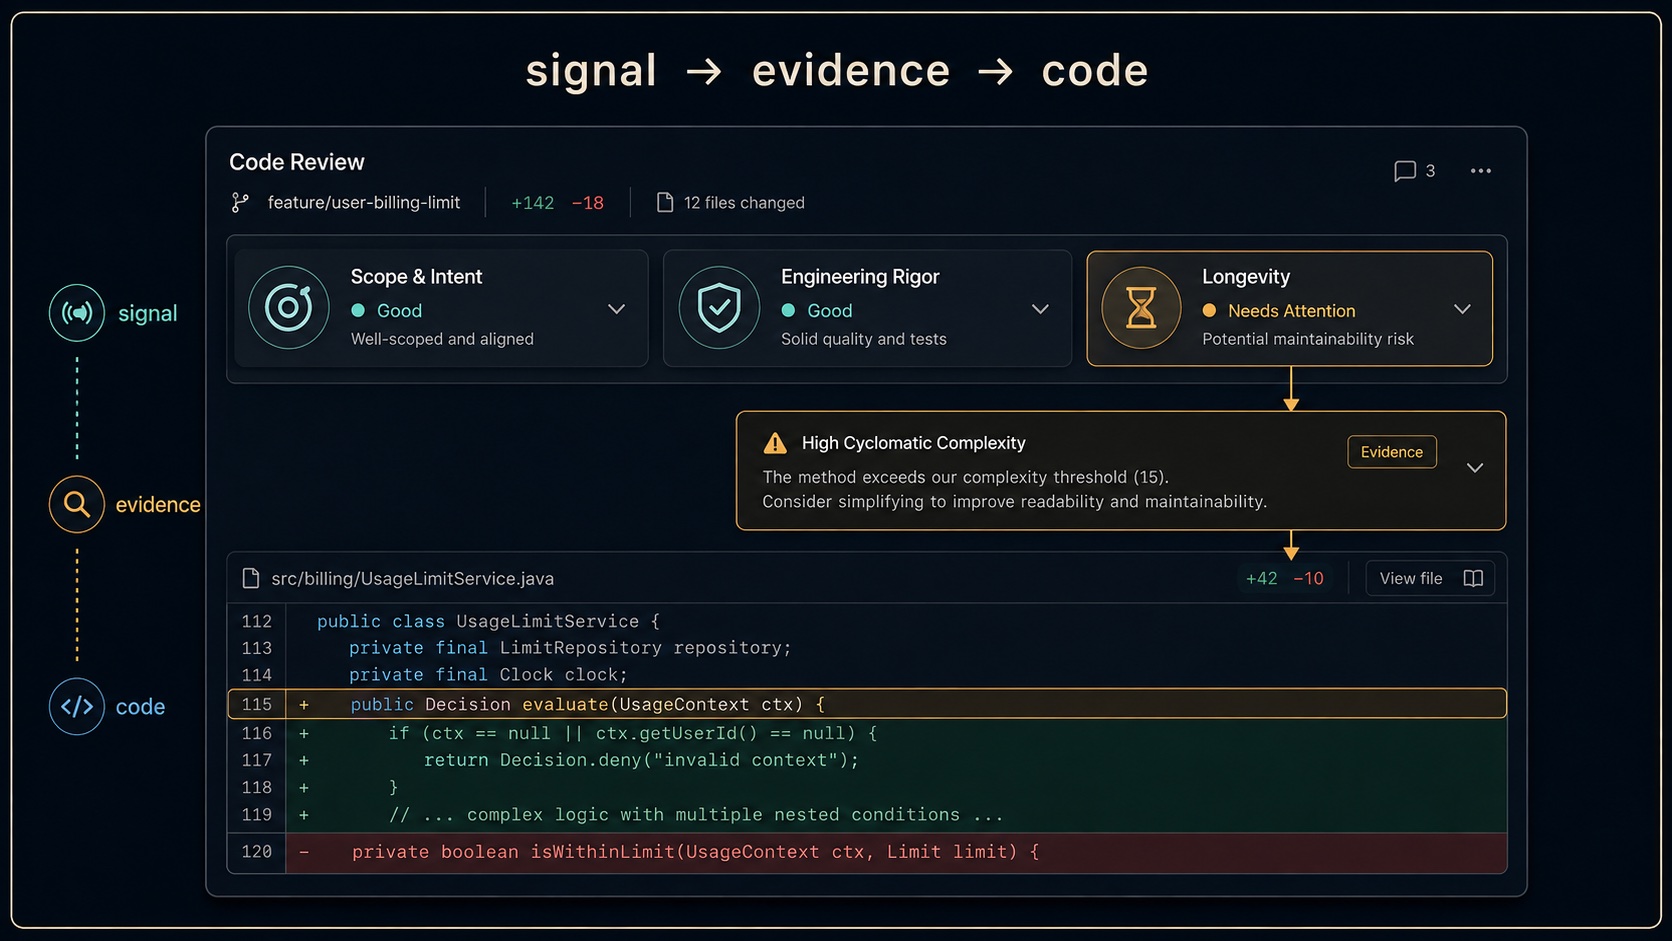This screenshot has width=1672, height=941.
Task: Click the git branch icon
Action: tap(240, 203)
